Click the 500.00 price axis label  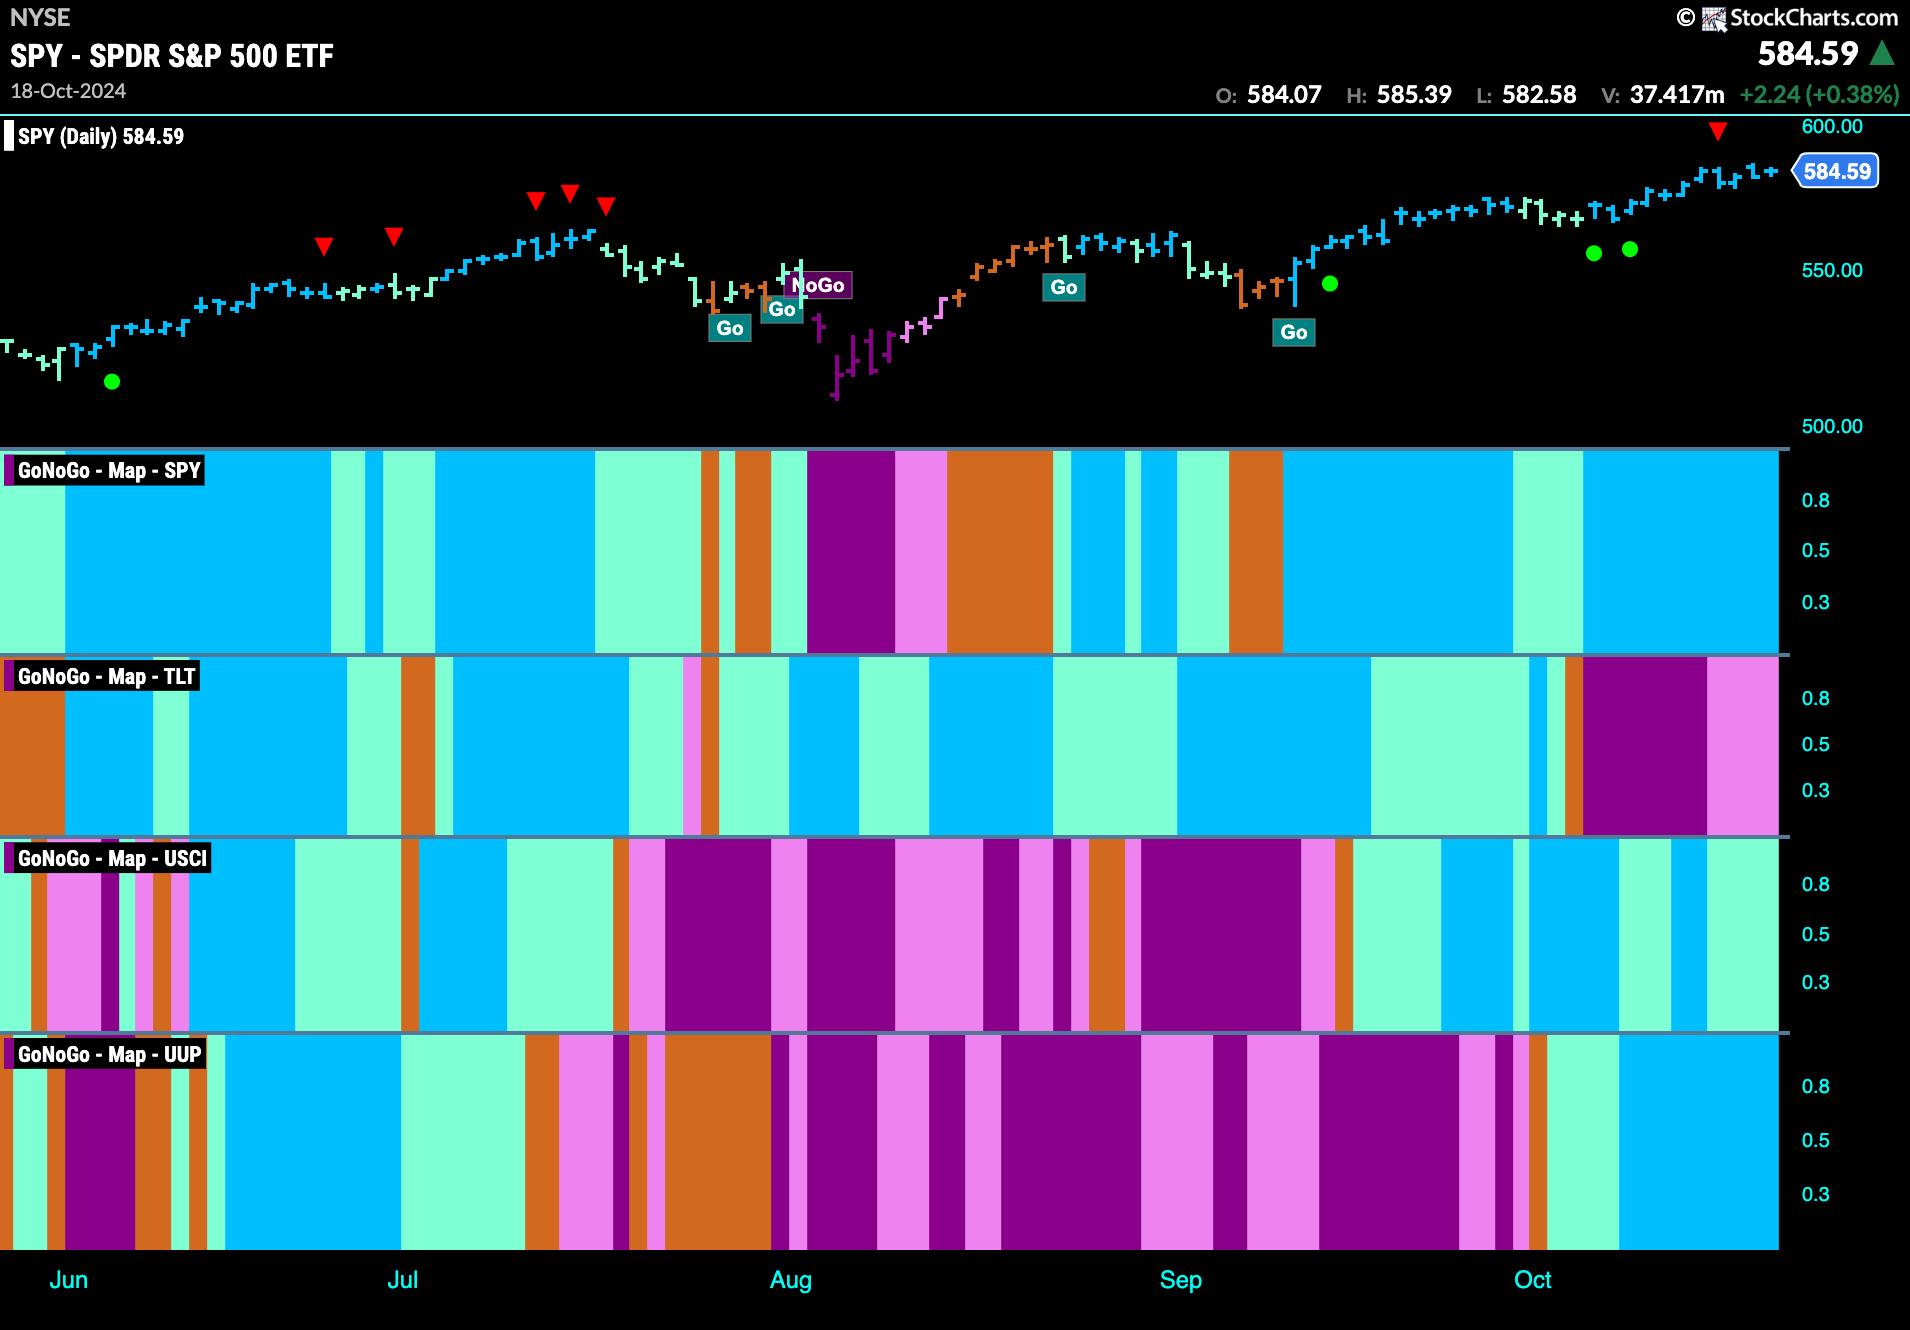[1832, 427]
